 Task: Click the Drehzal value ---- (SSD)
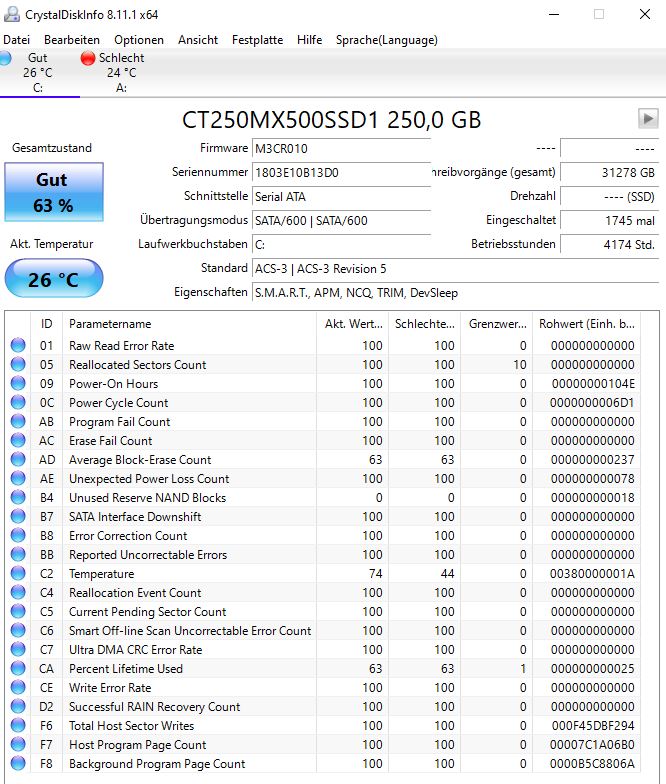tap(610, 196)
